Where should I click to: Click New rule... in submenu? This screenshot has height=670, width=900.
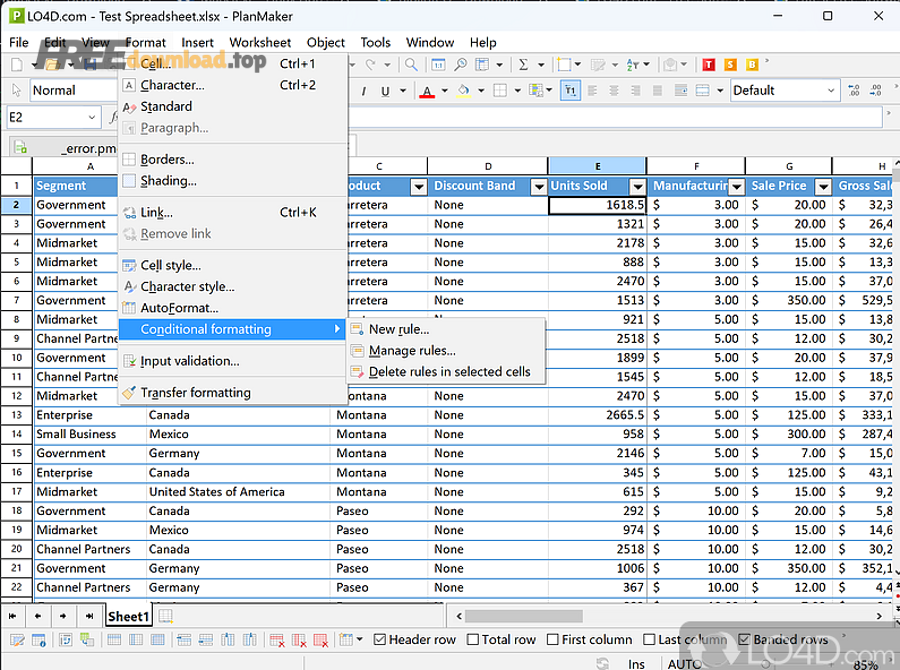click(446, 330)
